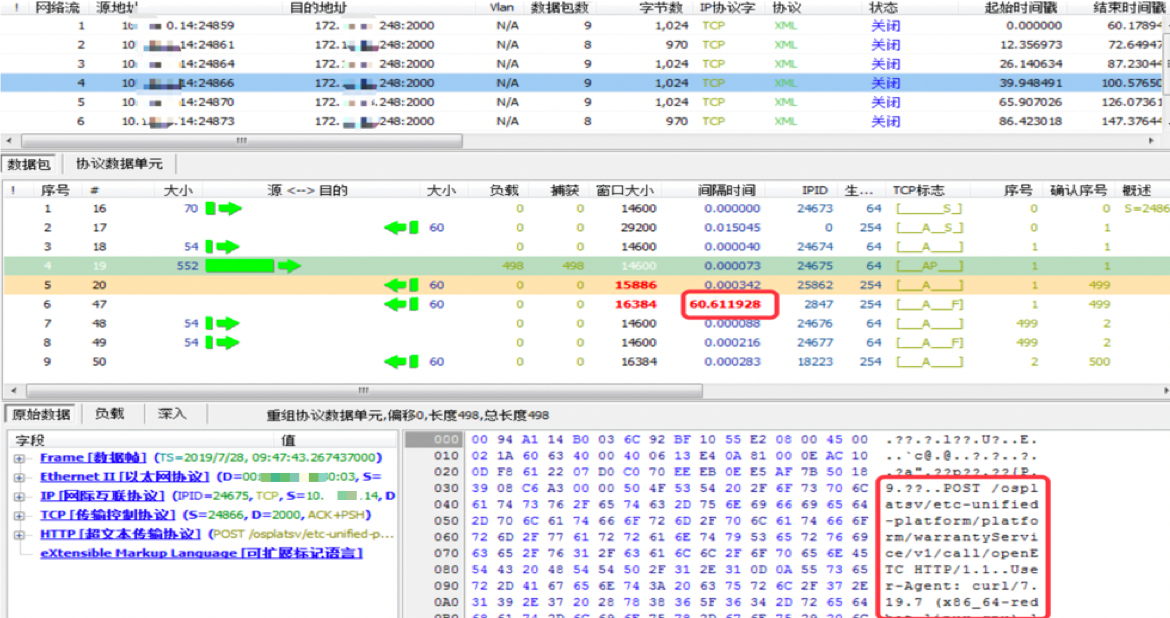
Task: Select the 原始数据 tab
Action: click(40, 414)
